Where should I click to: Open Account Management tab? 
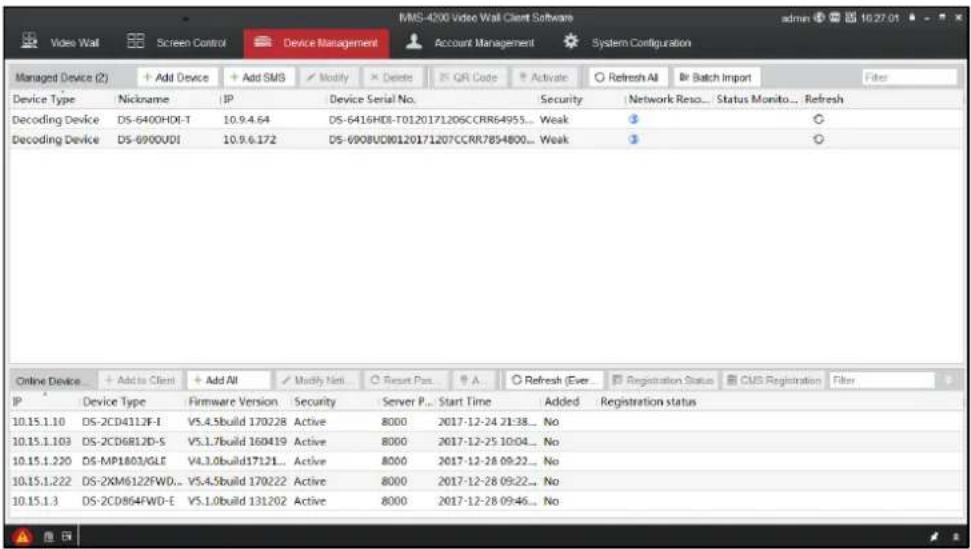tap(471, 43)
